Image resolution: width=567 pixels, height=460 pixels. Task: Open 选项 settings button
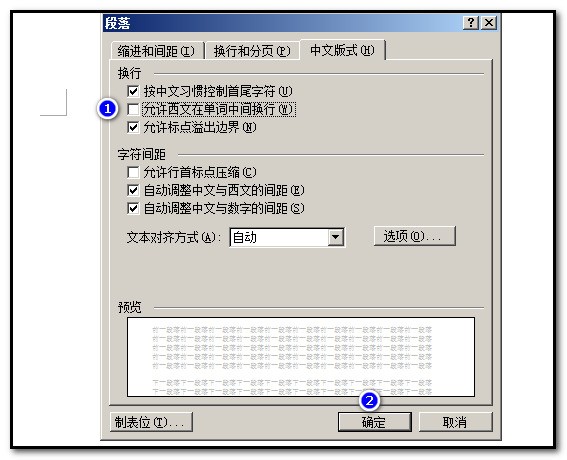414,237
